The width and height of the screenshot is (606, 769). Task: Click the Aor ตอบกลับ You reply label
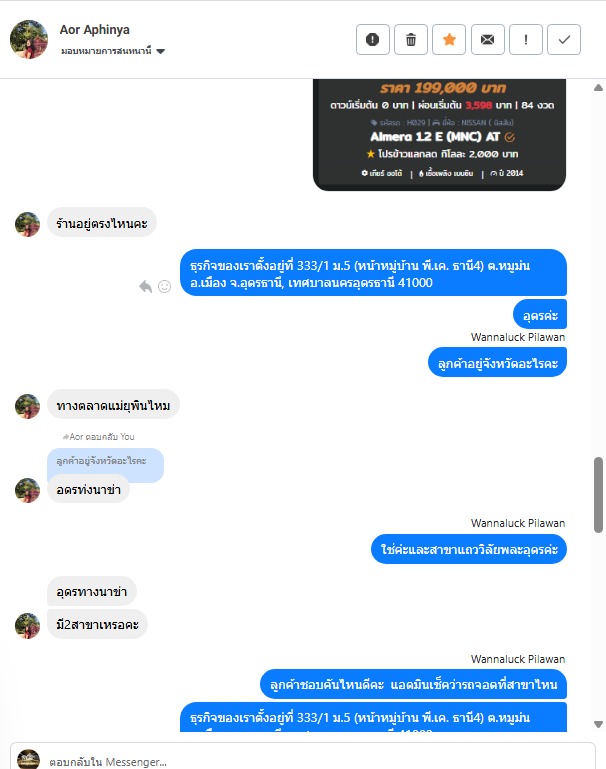[99, 436]
